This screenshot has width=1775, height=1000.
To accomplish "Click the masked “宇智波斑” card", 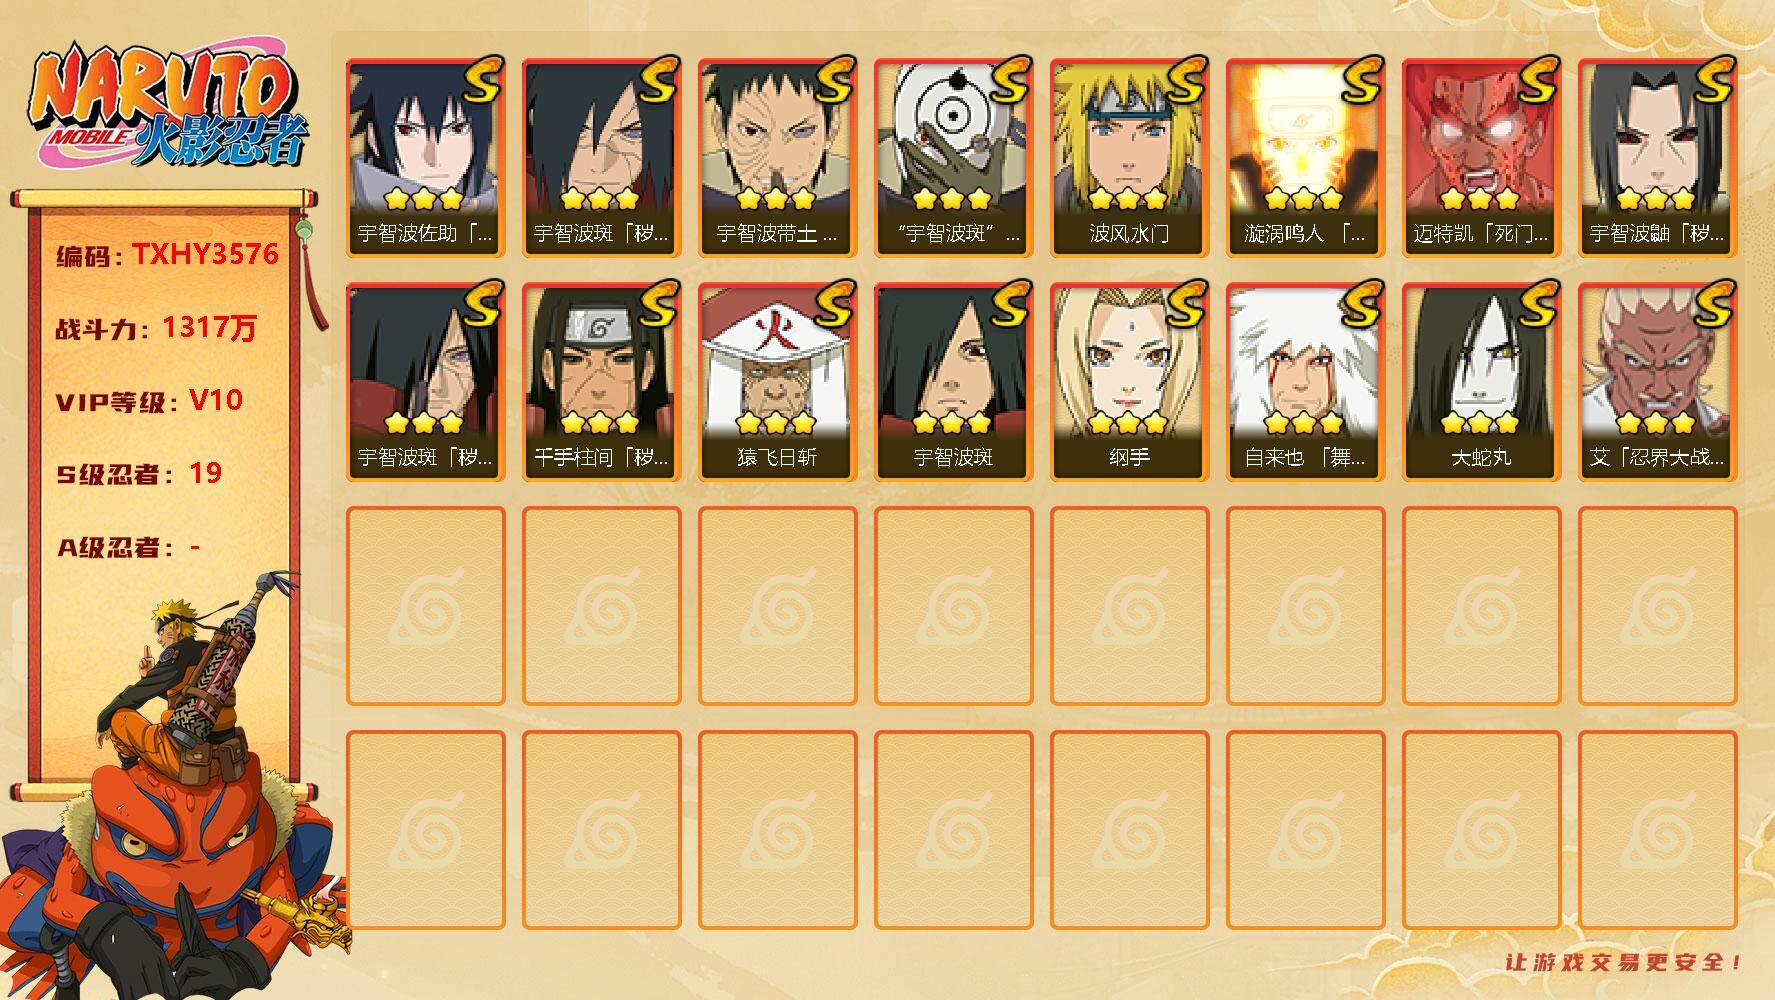I will click(953, 158).
